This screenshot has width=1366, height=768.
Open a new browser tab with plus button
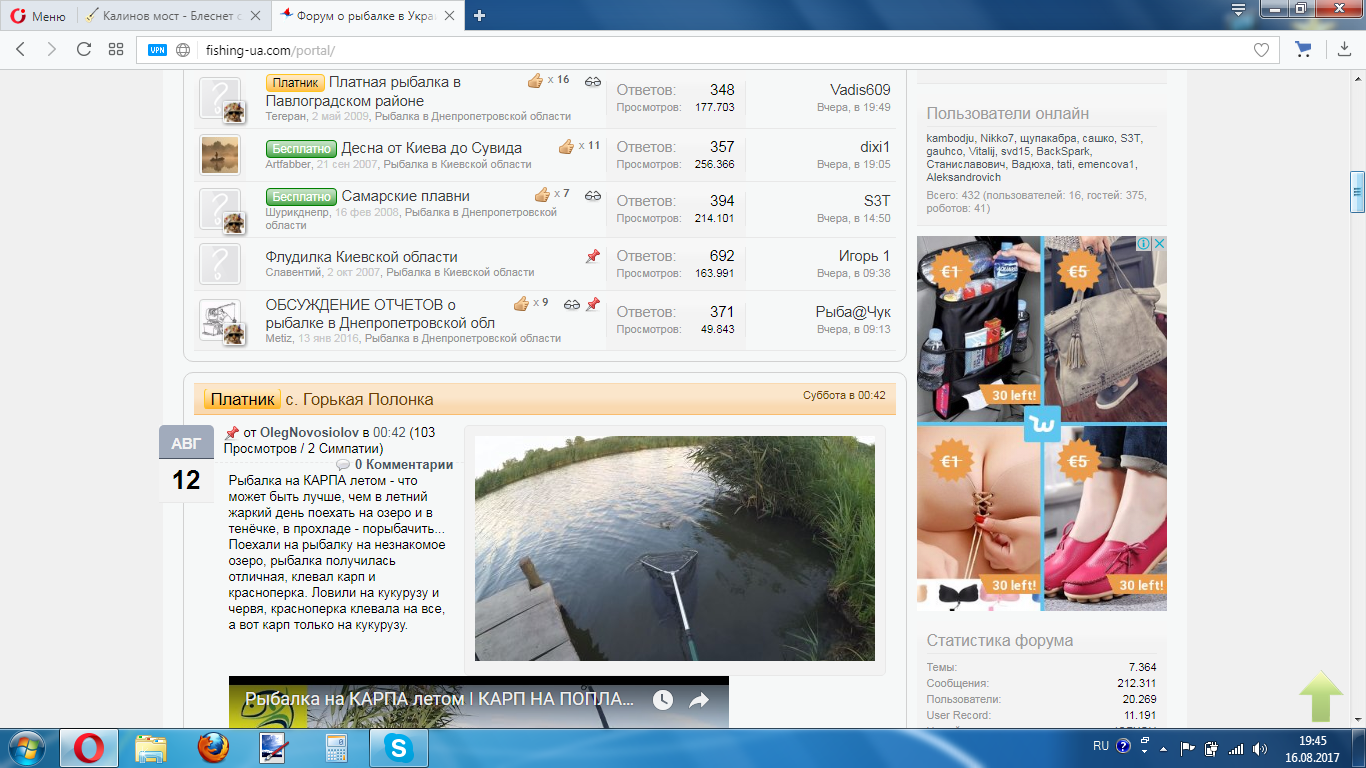point(480,15)
